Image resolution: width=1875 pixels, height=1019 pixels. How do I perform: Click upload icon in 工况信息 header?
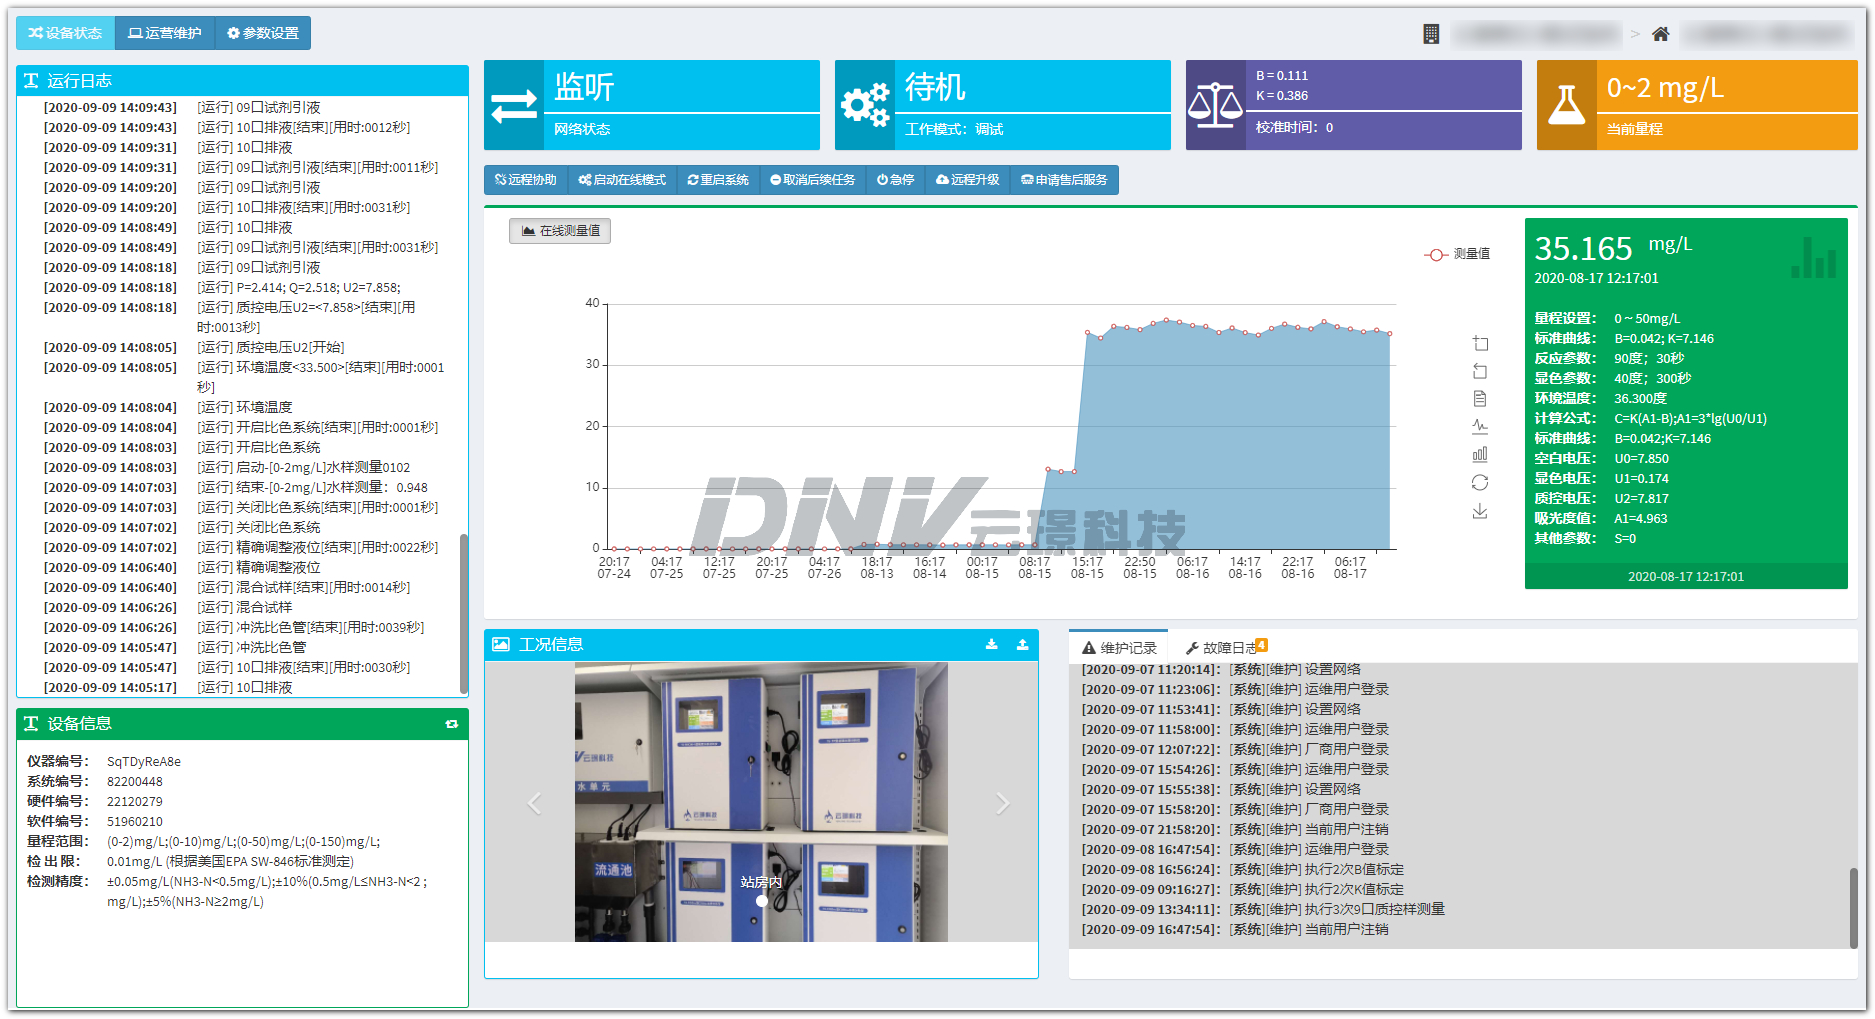tap(1022, 645)
